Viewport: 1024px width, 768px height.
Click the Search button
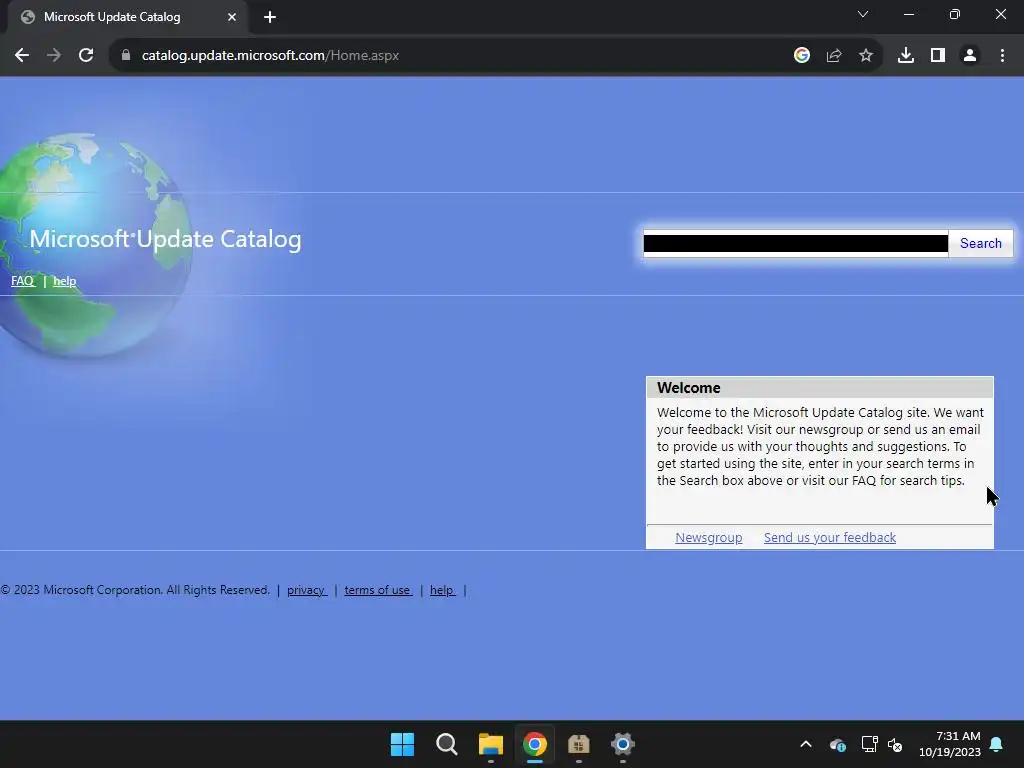[x=980, y=243]
